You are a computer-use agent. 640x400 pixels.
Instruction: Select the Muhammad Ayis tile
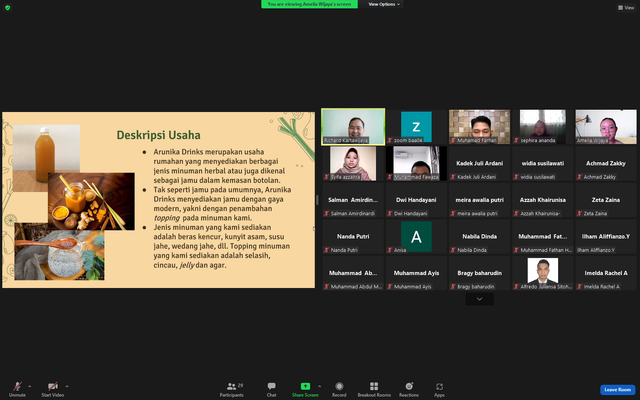click(x=416, y=273)
